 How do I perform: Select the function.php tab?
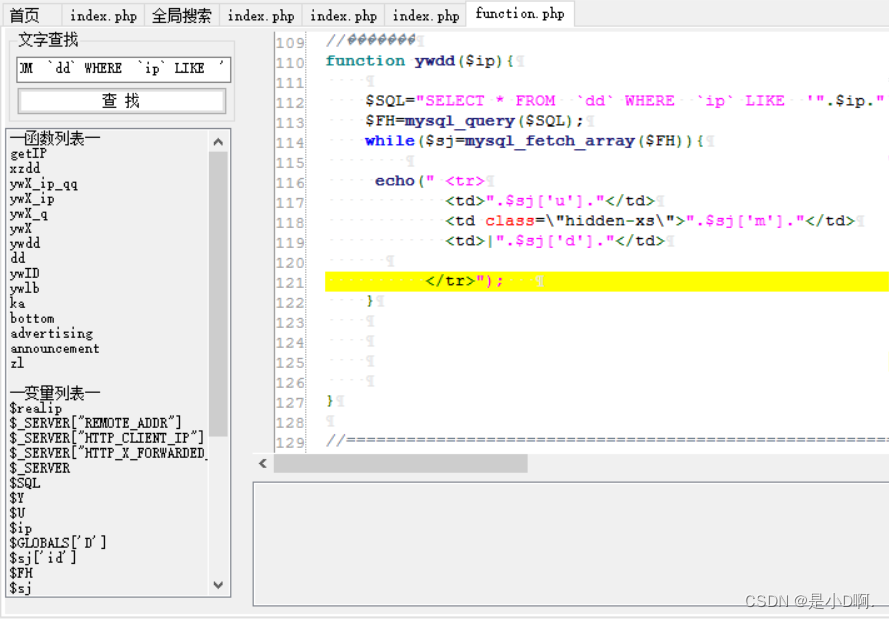click(520, 14)
